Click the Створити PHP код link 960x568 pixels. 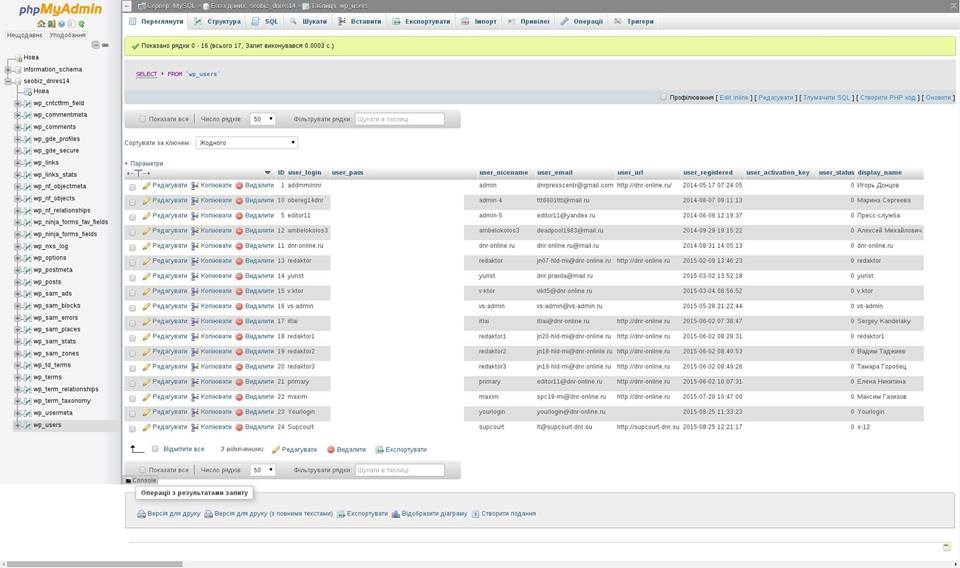point(887,98)
